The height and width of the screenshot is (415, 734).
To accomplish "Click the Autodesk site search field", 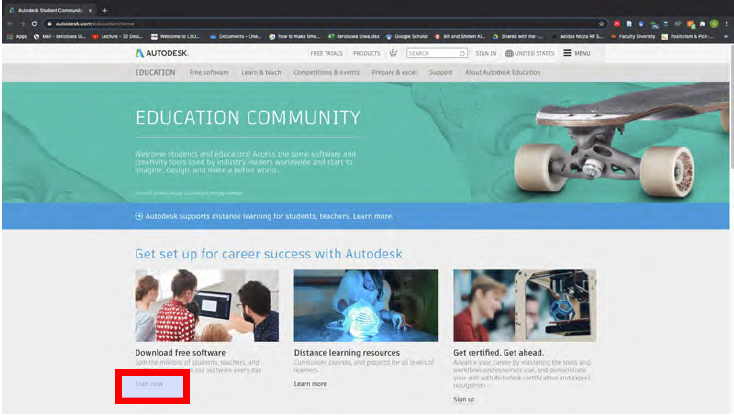I will 433,53.
